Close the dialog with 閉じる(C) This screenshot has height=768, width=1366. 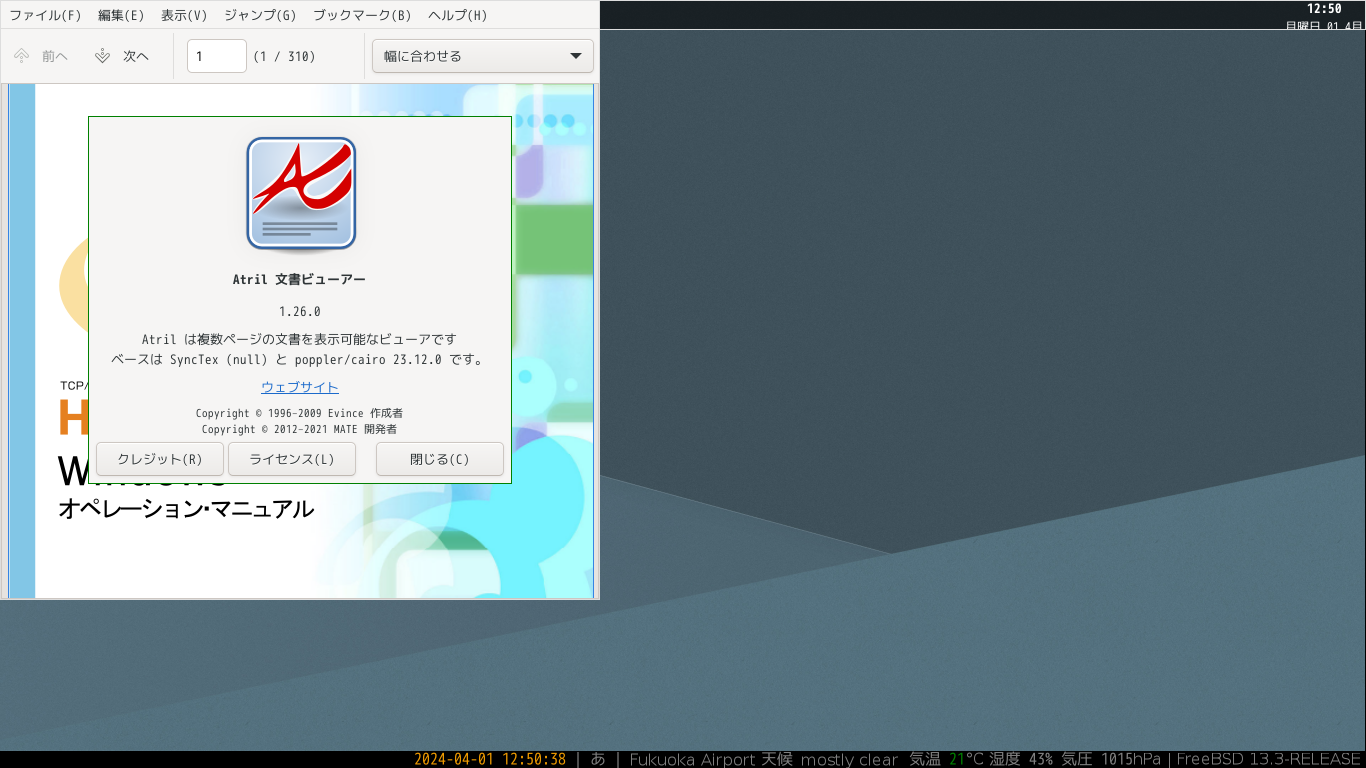tap(440, 459)
